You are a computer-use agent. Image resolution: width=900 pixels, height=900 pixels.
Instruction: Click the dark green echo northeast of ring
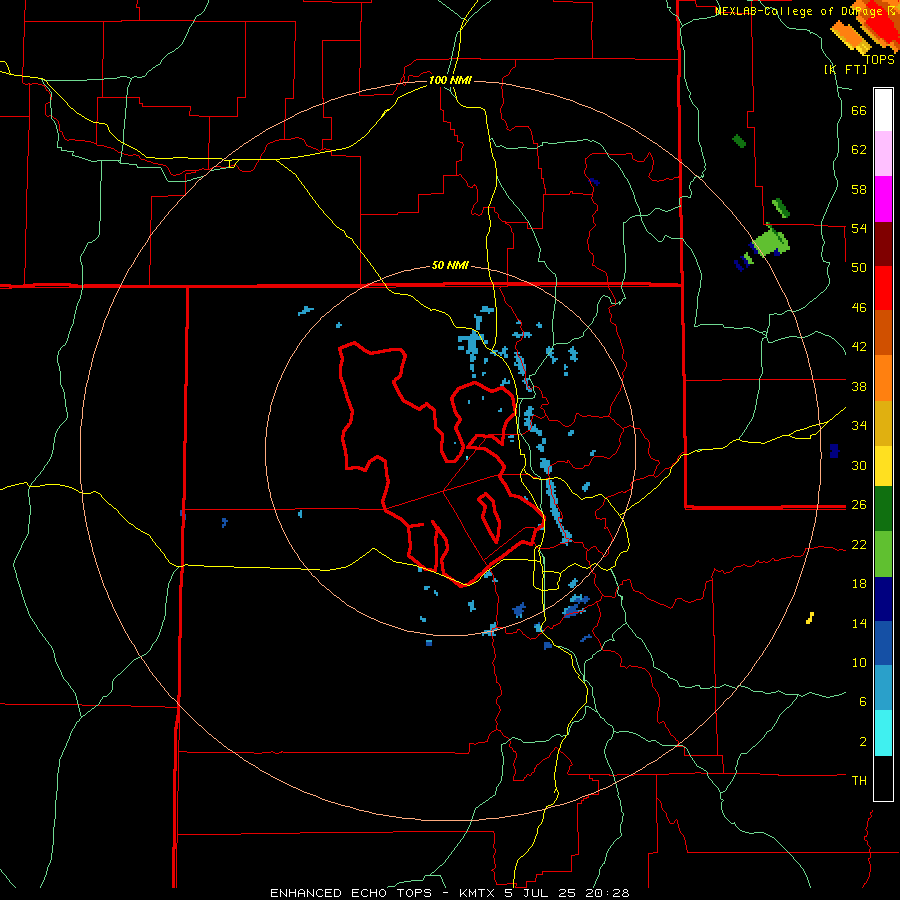[x=739, y=141]
